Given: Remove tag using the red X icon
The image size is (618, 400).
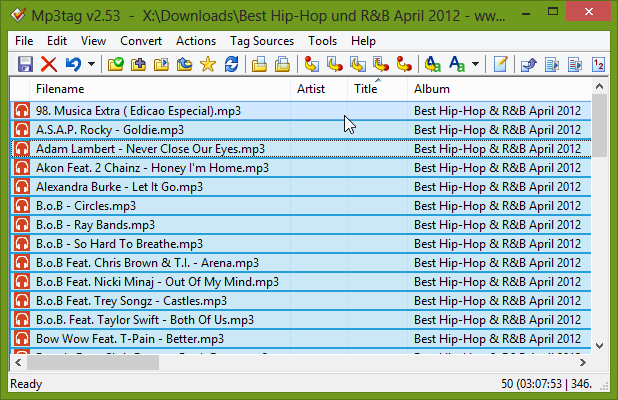Looking at the screenshot, I should click(49, 64).
